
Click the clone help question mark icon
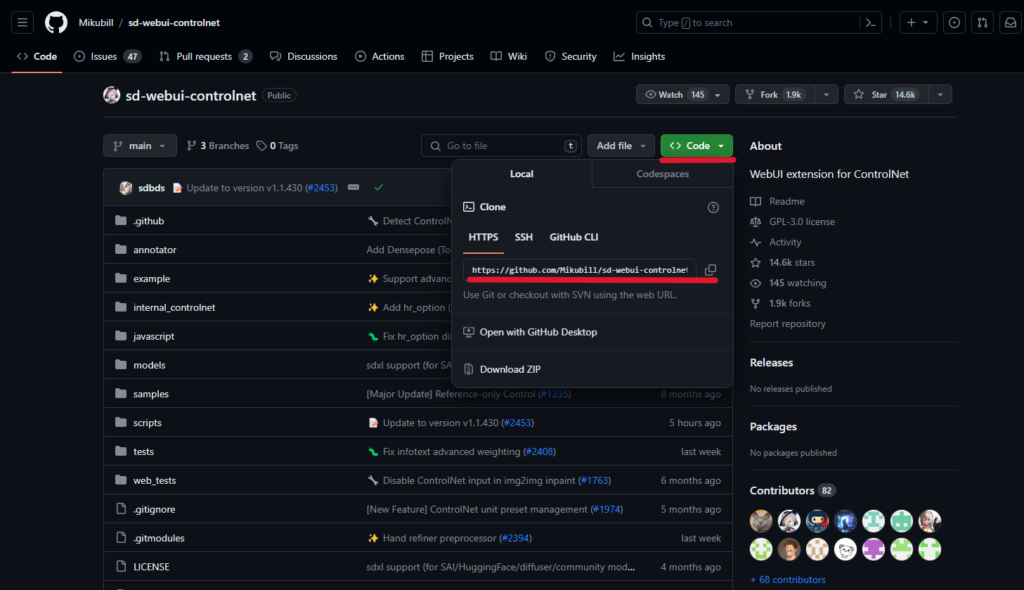[x=713, y=207]
